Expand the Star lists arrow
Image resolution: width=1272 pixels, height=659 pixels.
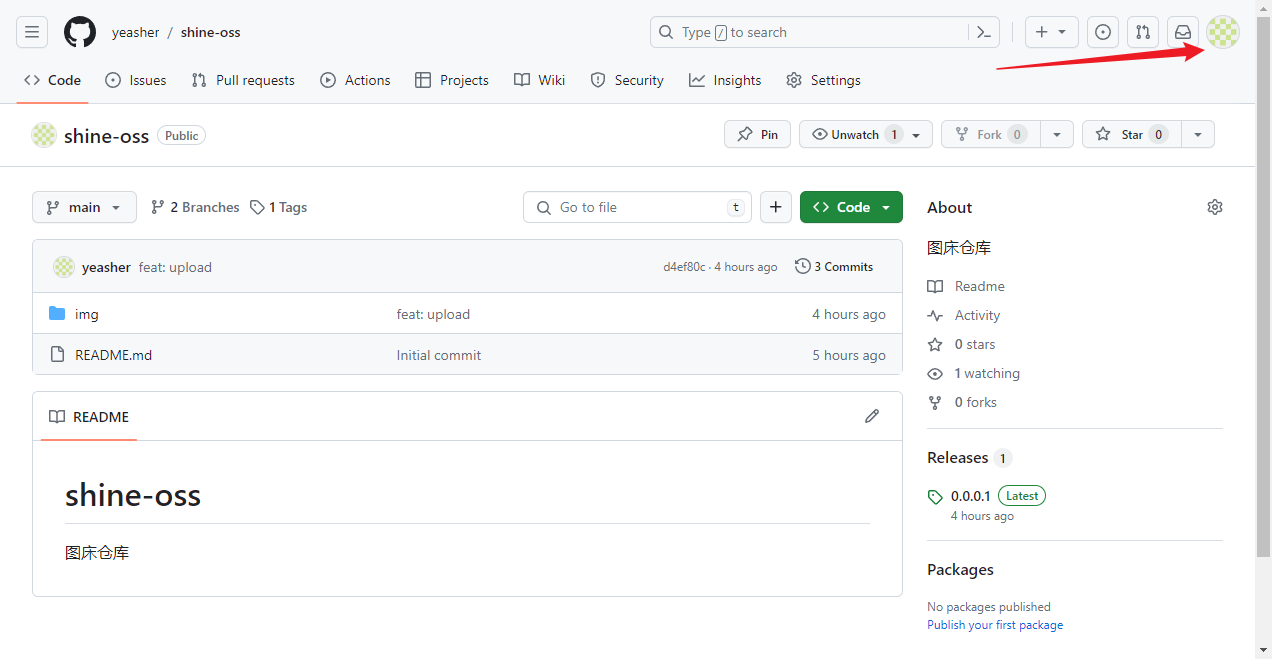[1198, 134]
